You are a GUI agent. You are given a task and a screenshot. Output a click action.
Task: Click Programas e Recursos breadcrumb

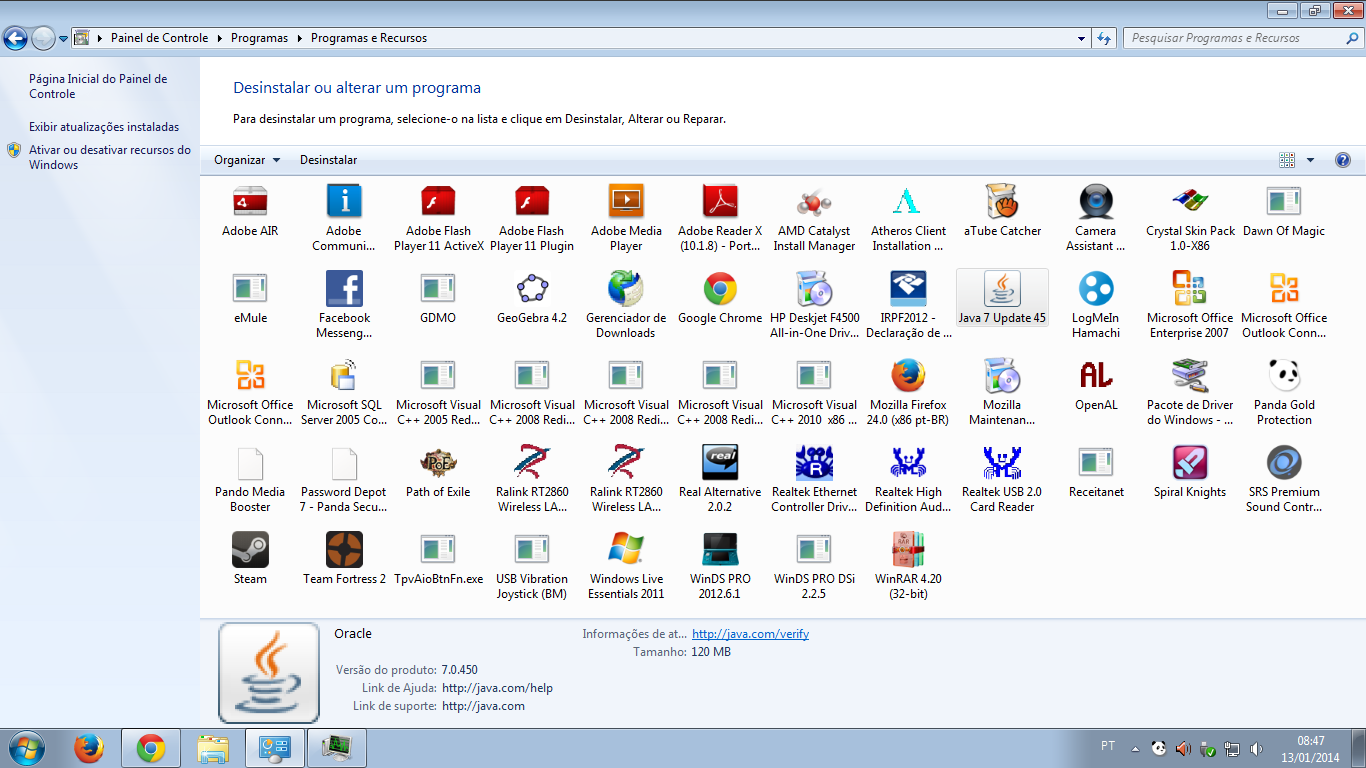pos(369,38)
